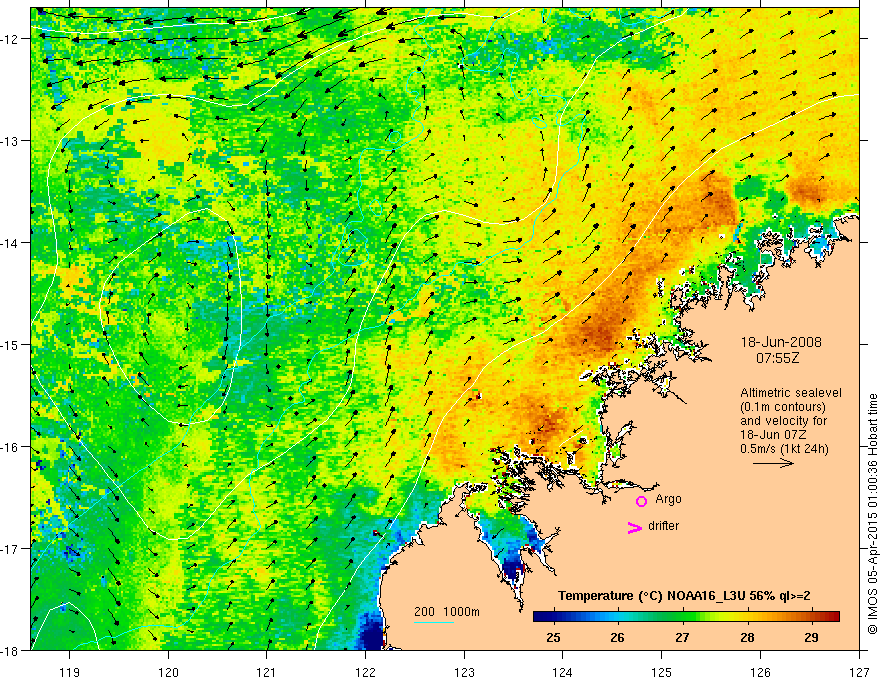Click the color bar label '25'
The width and height of the screenshot is (880, 680).
(553, 637)
